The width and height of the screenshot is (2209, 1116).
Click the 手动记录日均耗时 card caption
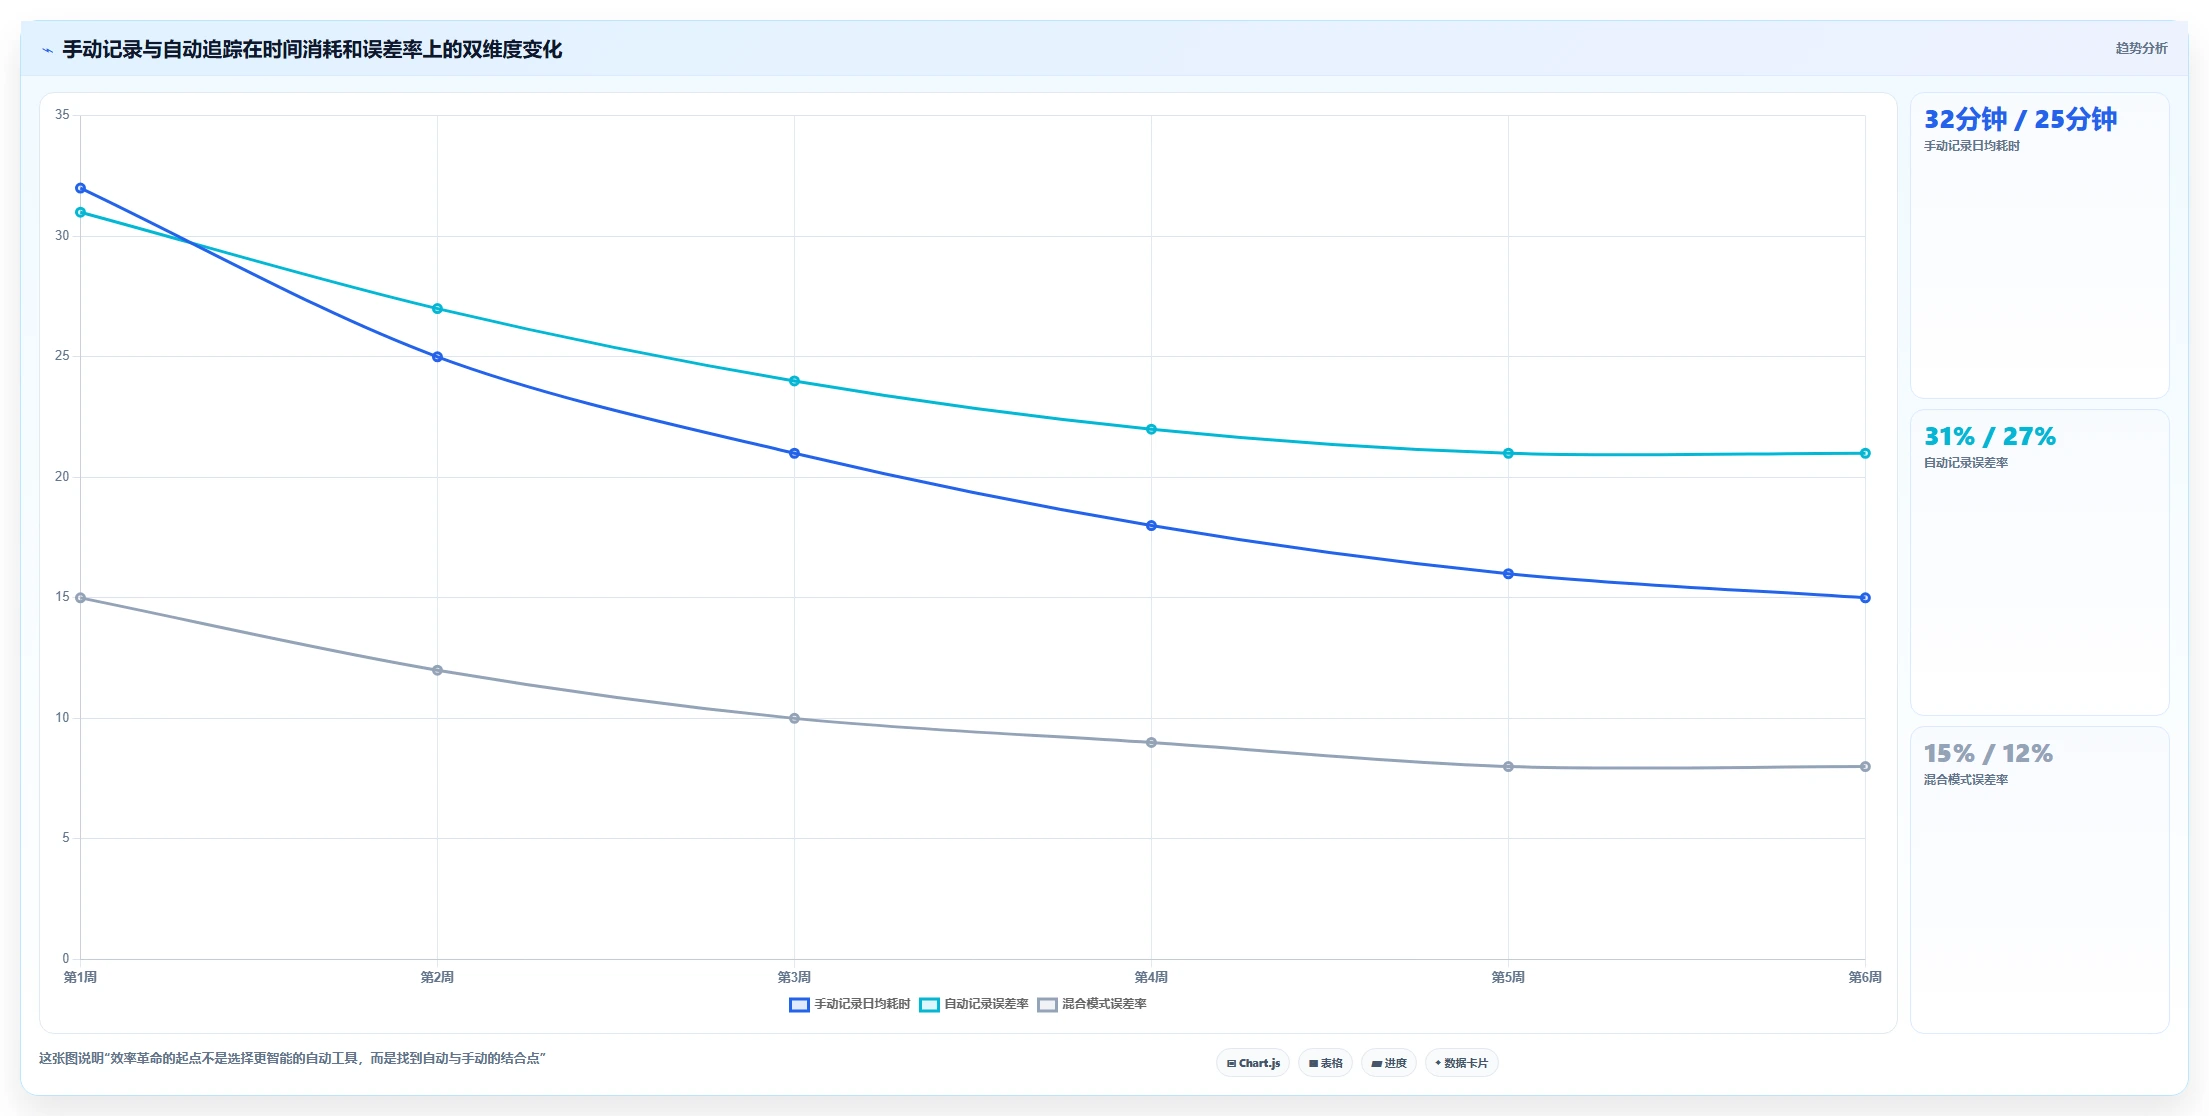1972,146
